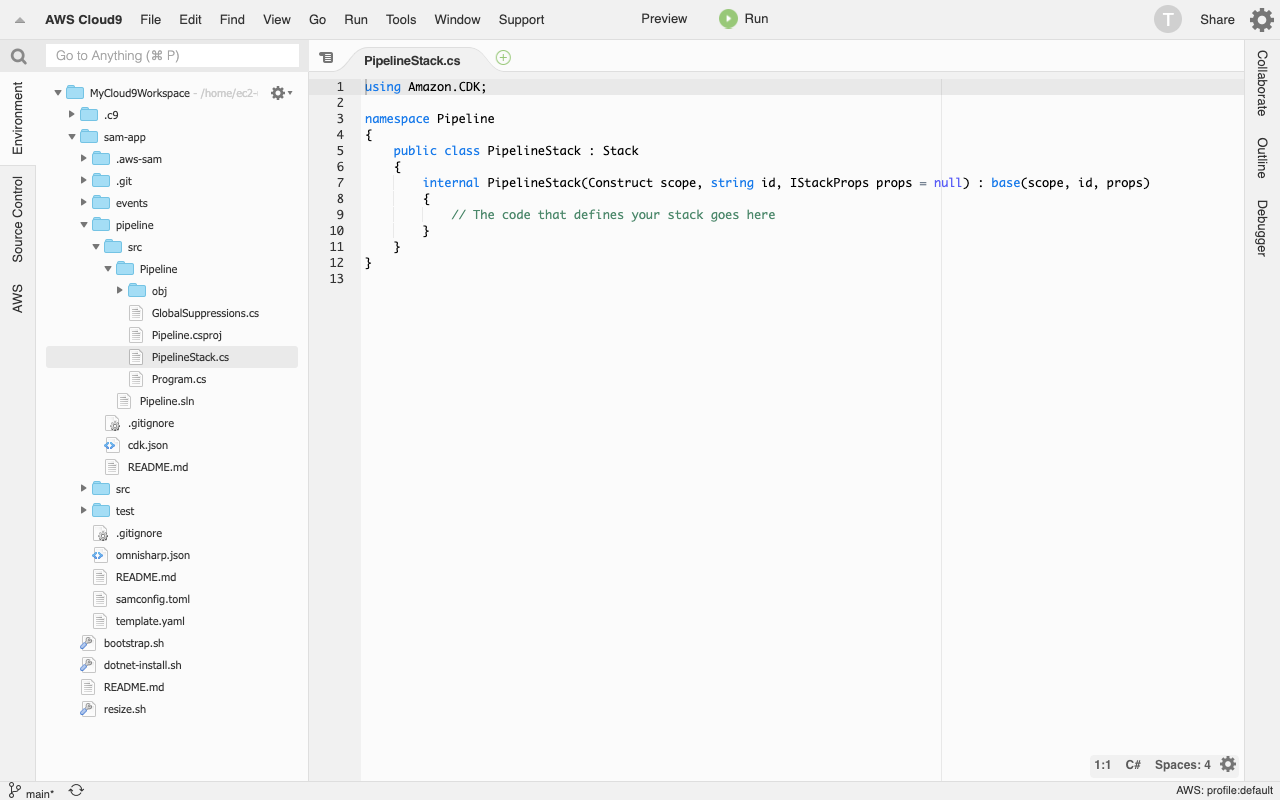Open samconfig.toml file

click(x=153, y=599)
